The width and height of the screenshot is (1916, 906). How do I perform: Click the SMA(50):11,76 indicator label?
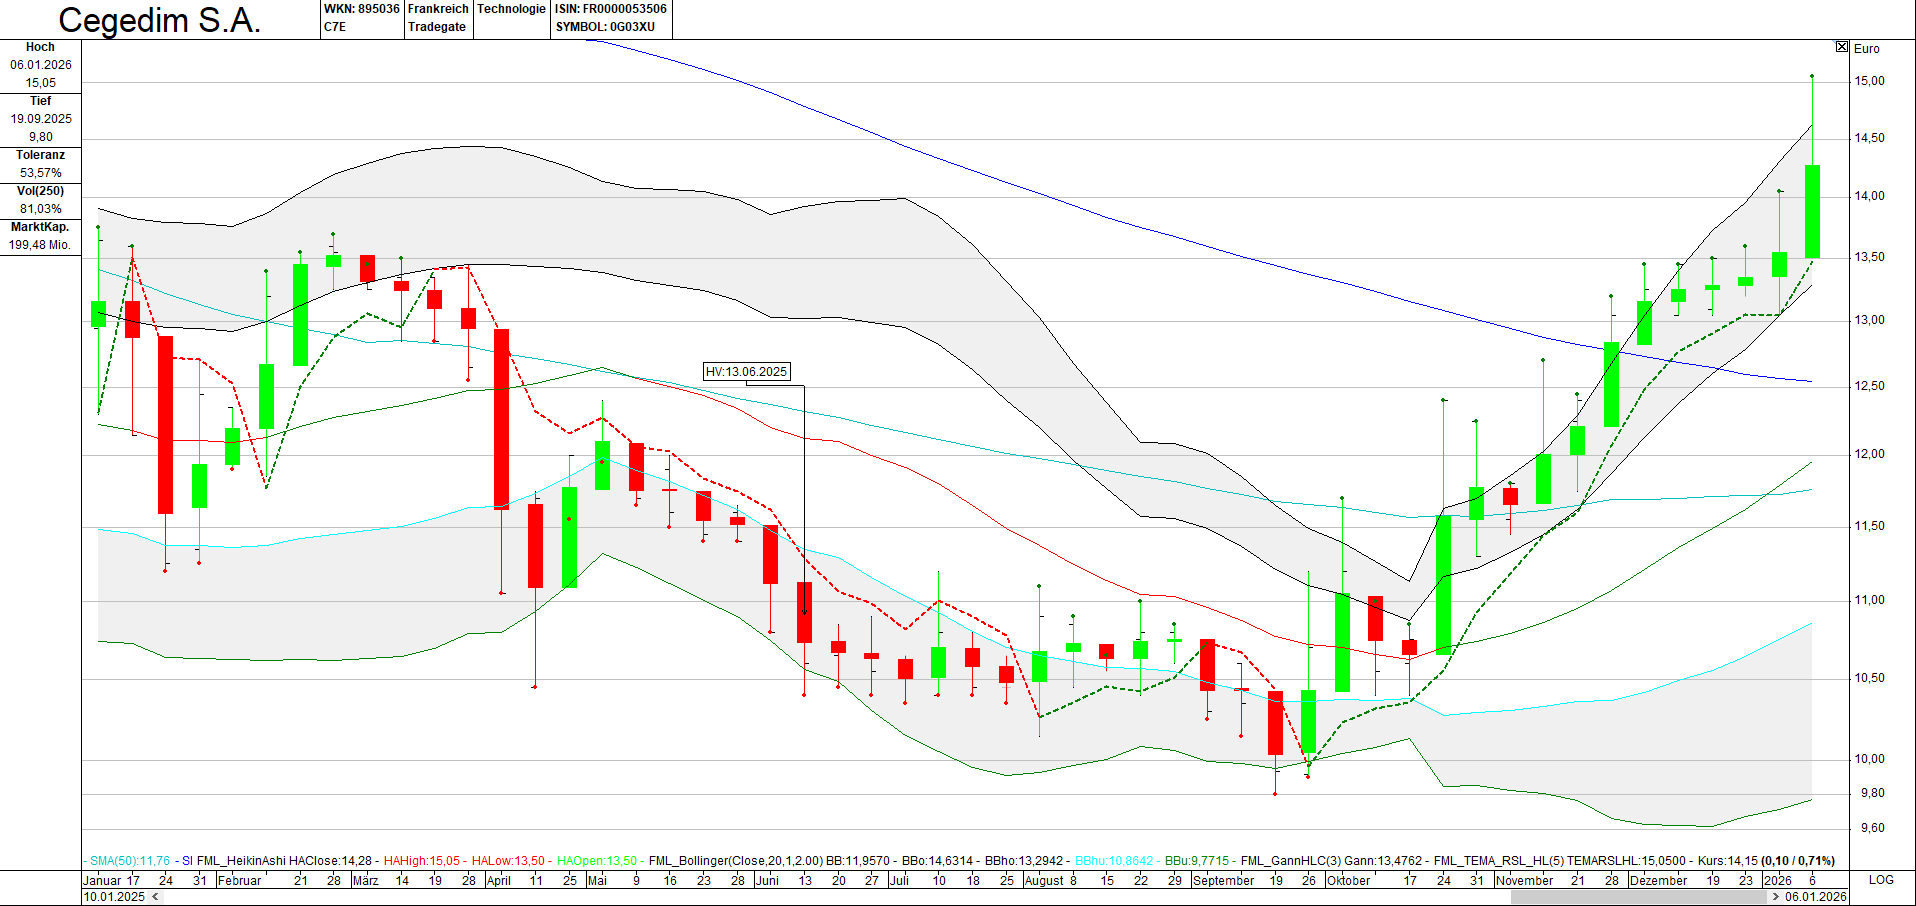[130, 861]
